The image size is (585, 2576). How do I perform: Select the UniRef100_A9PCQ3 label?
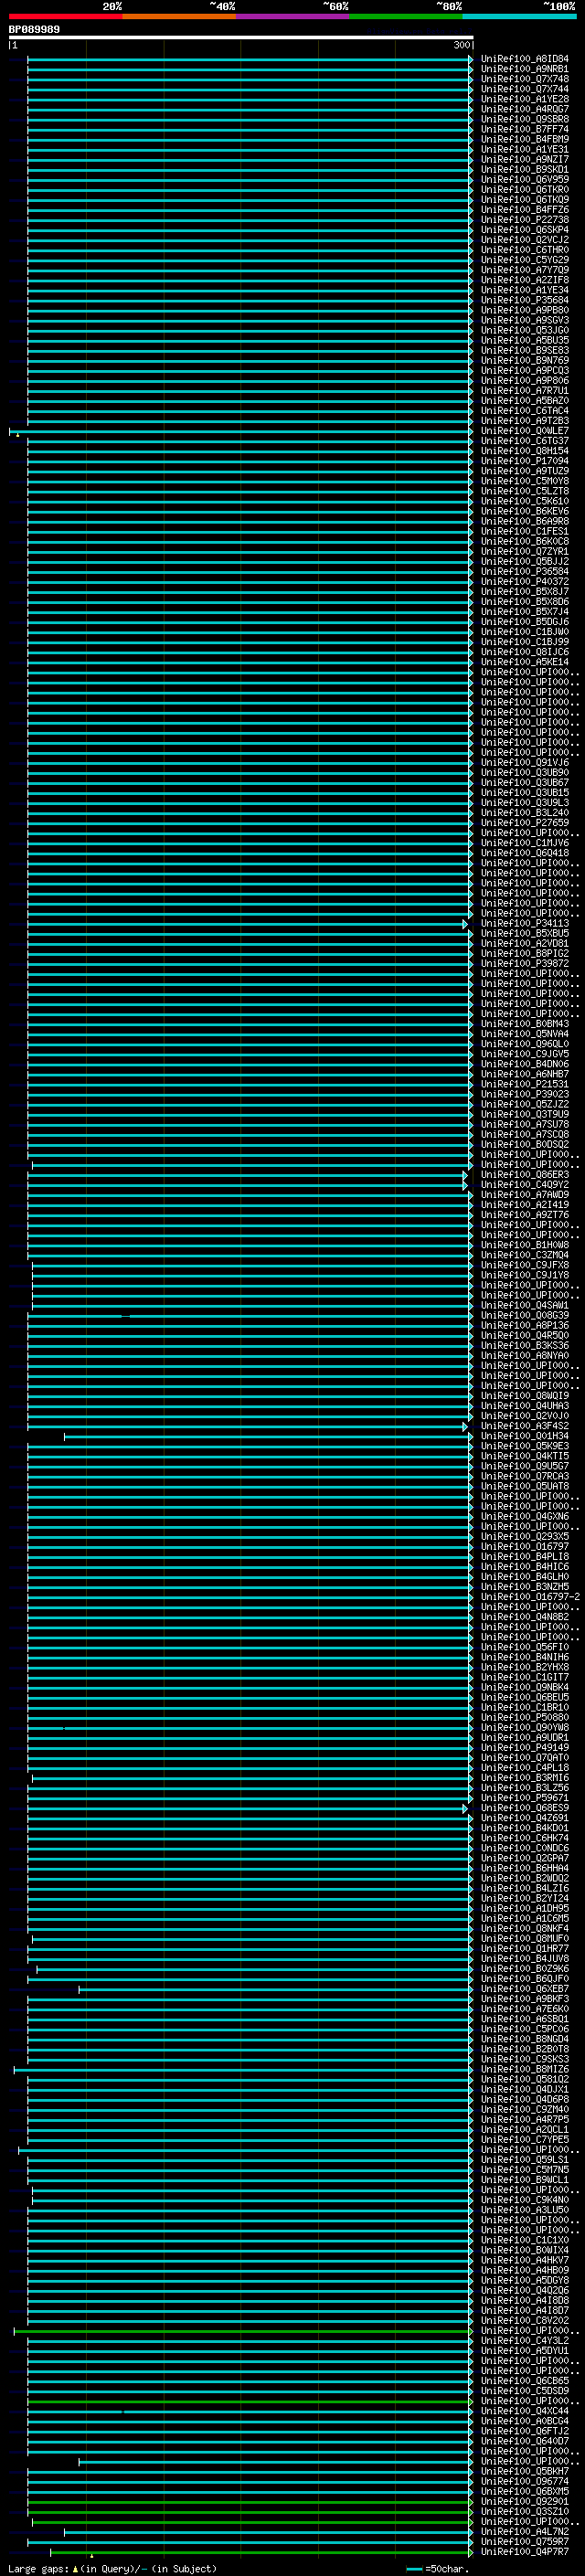(524, 371)
